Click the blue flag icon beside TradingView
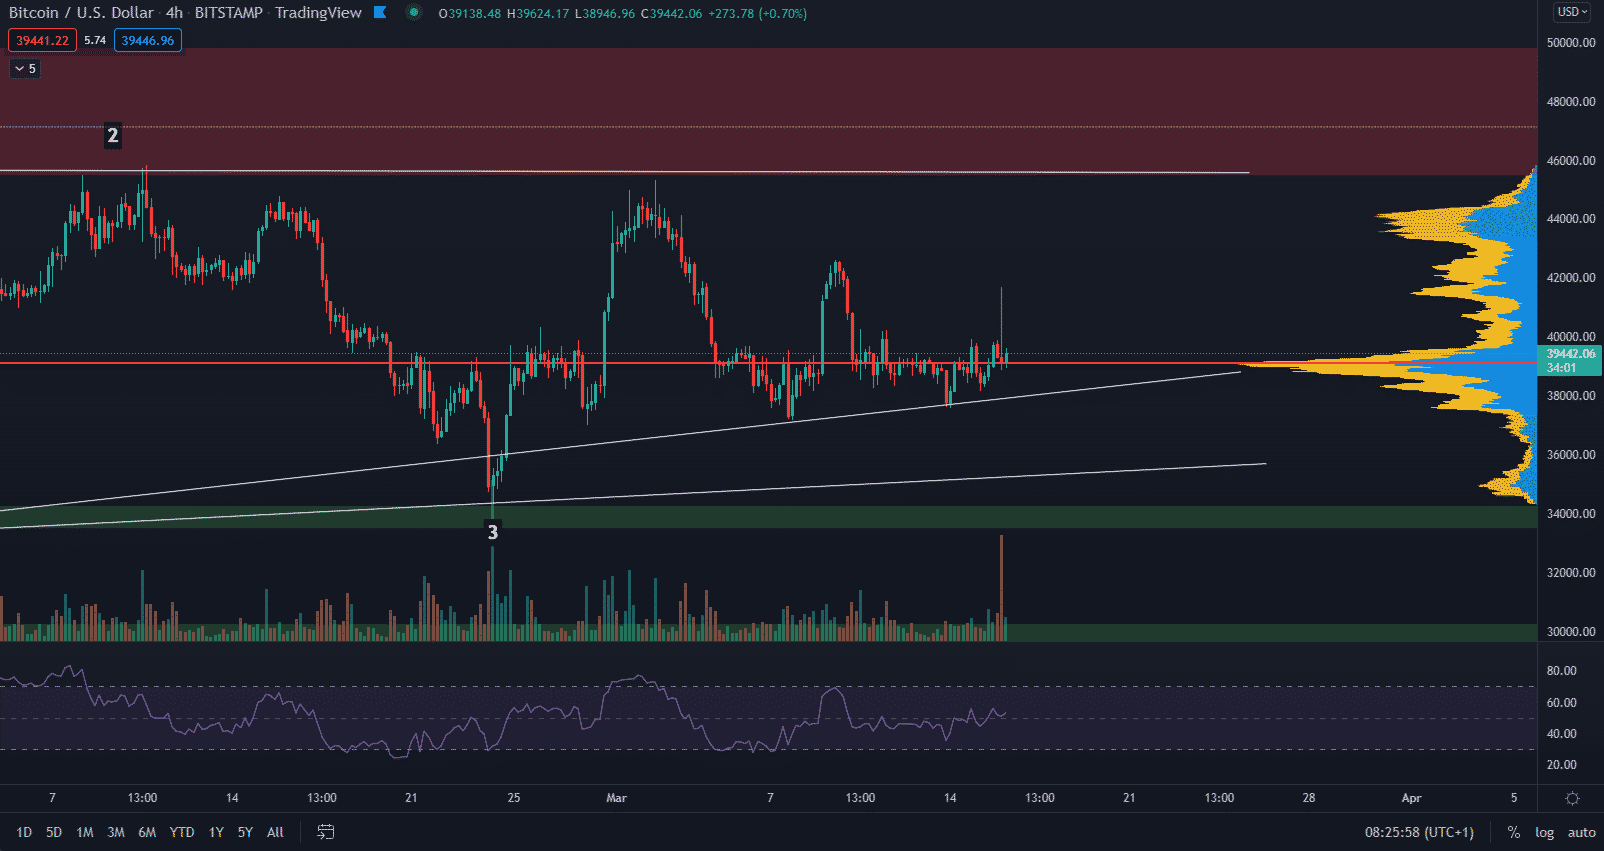 [380, 13]
